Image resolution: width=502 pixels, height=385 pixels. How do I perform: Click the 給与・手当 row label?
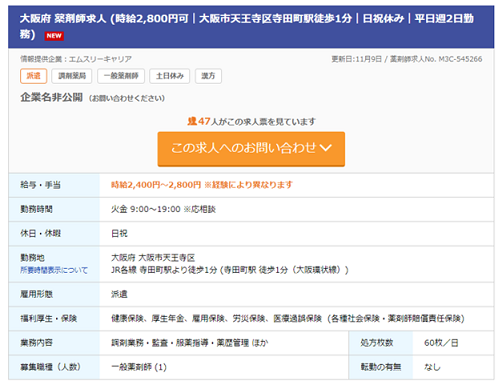(40, 185)
